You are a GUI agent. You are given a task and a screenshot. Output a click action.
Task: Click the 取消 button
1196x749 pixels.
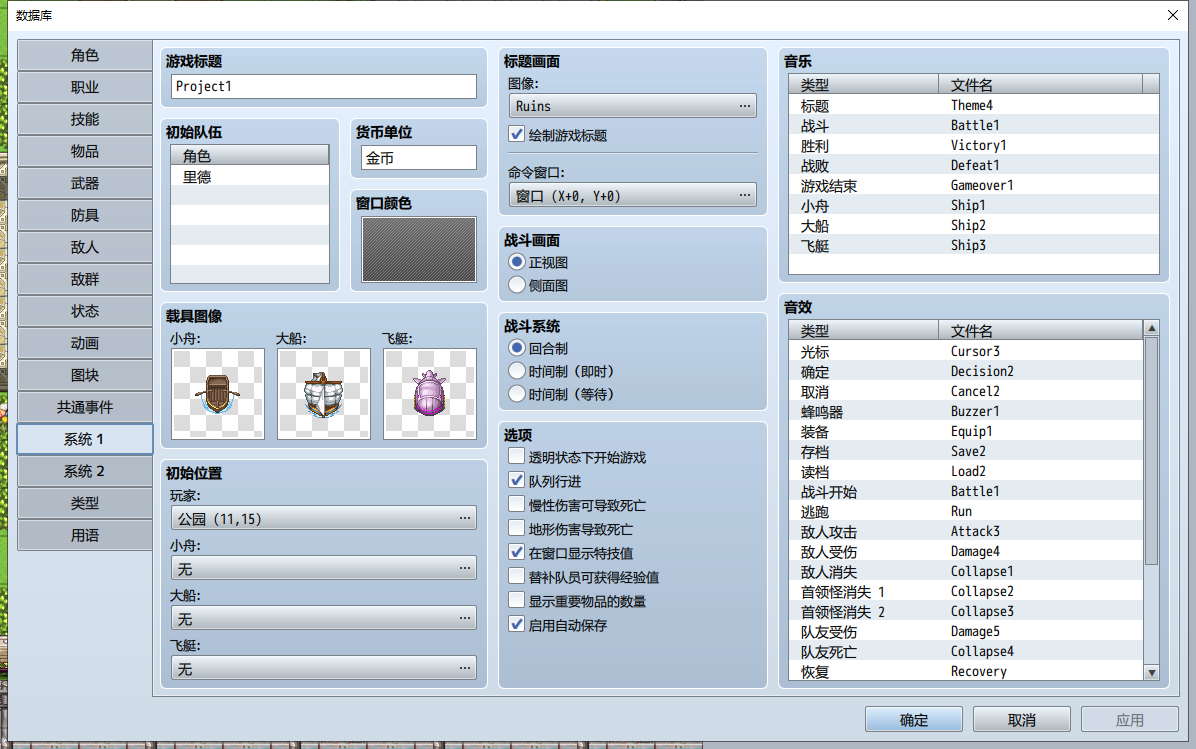click(1022, 719)
